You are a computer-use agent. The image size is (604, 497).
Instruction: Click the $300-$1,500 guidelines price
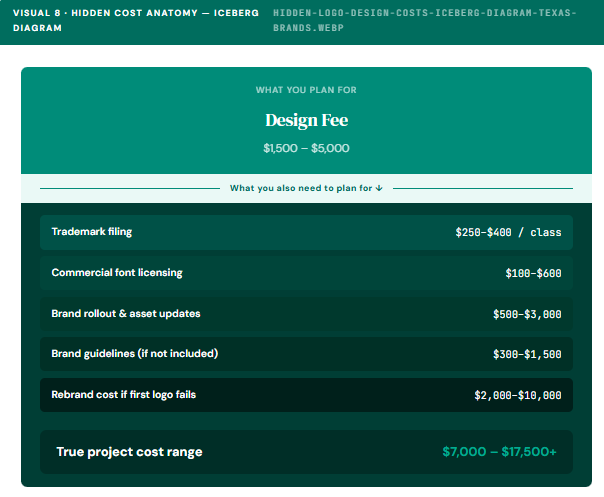coord(527,354)
